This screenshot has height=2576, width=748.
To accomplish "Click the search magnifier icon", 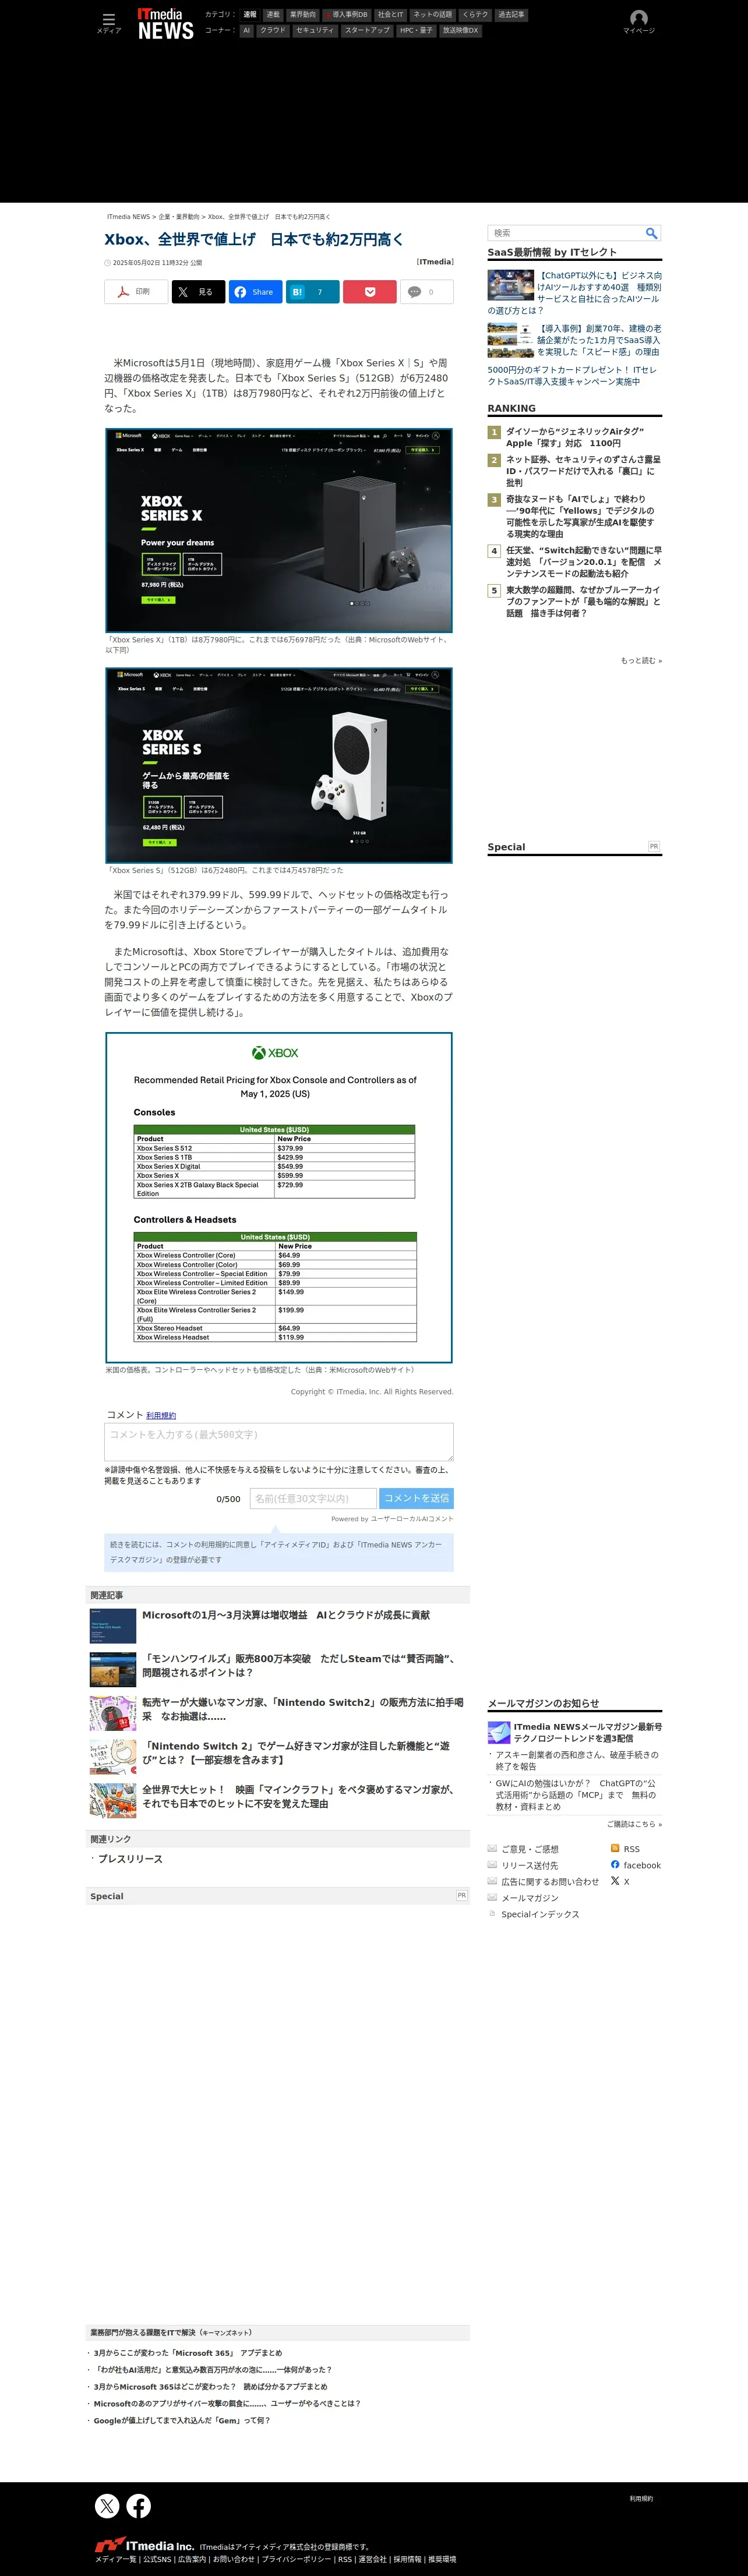I will tap(651, 233).
